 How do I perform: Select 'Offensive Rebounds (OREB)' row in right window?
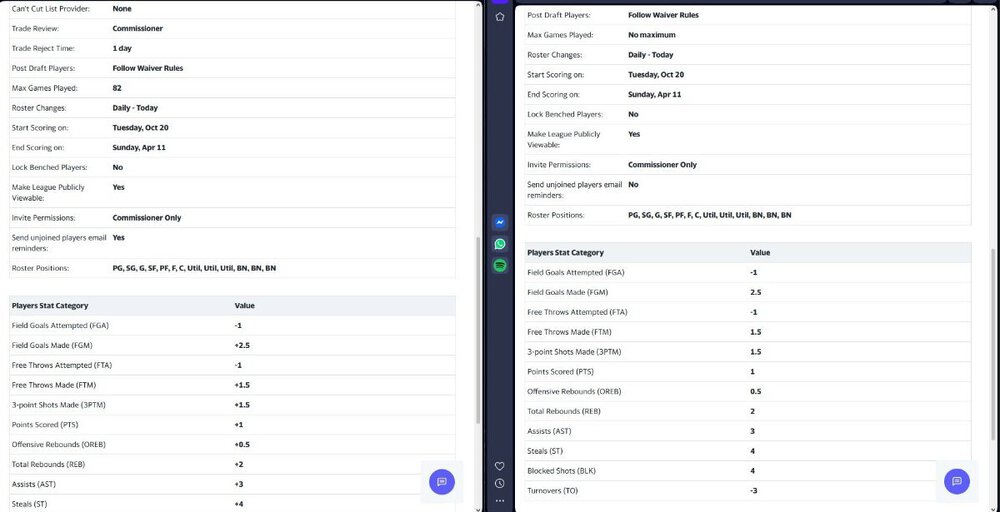point(748,391)
